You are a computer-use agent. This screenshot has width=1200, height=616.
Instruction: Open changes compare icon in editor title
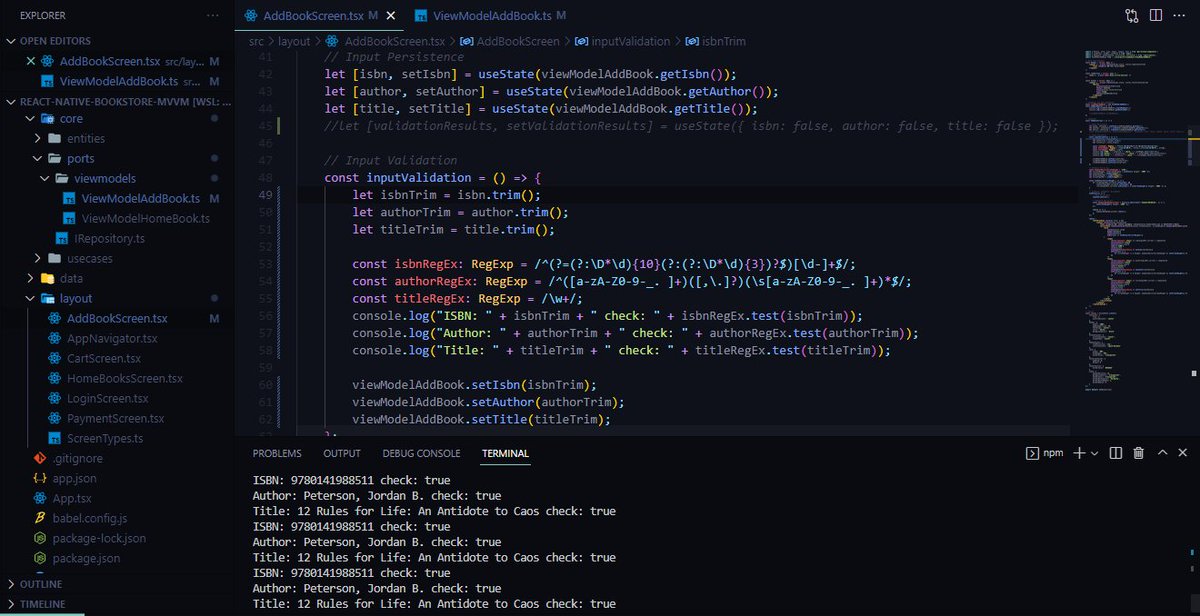pyautogui.click(x=1131, y=16)
